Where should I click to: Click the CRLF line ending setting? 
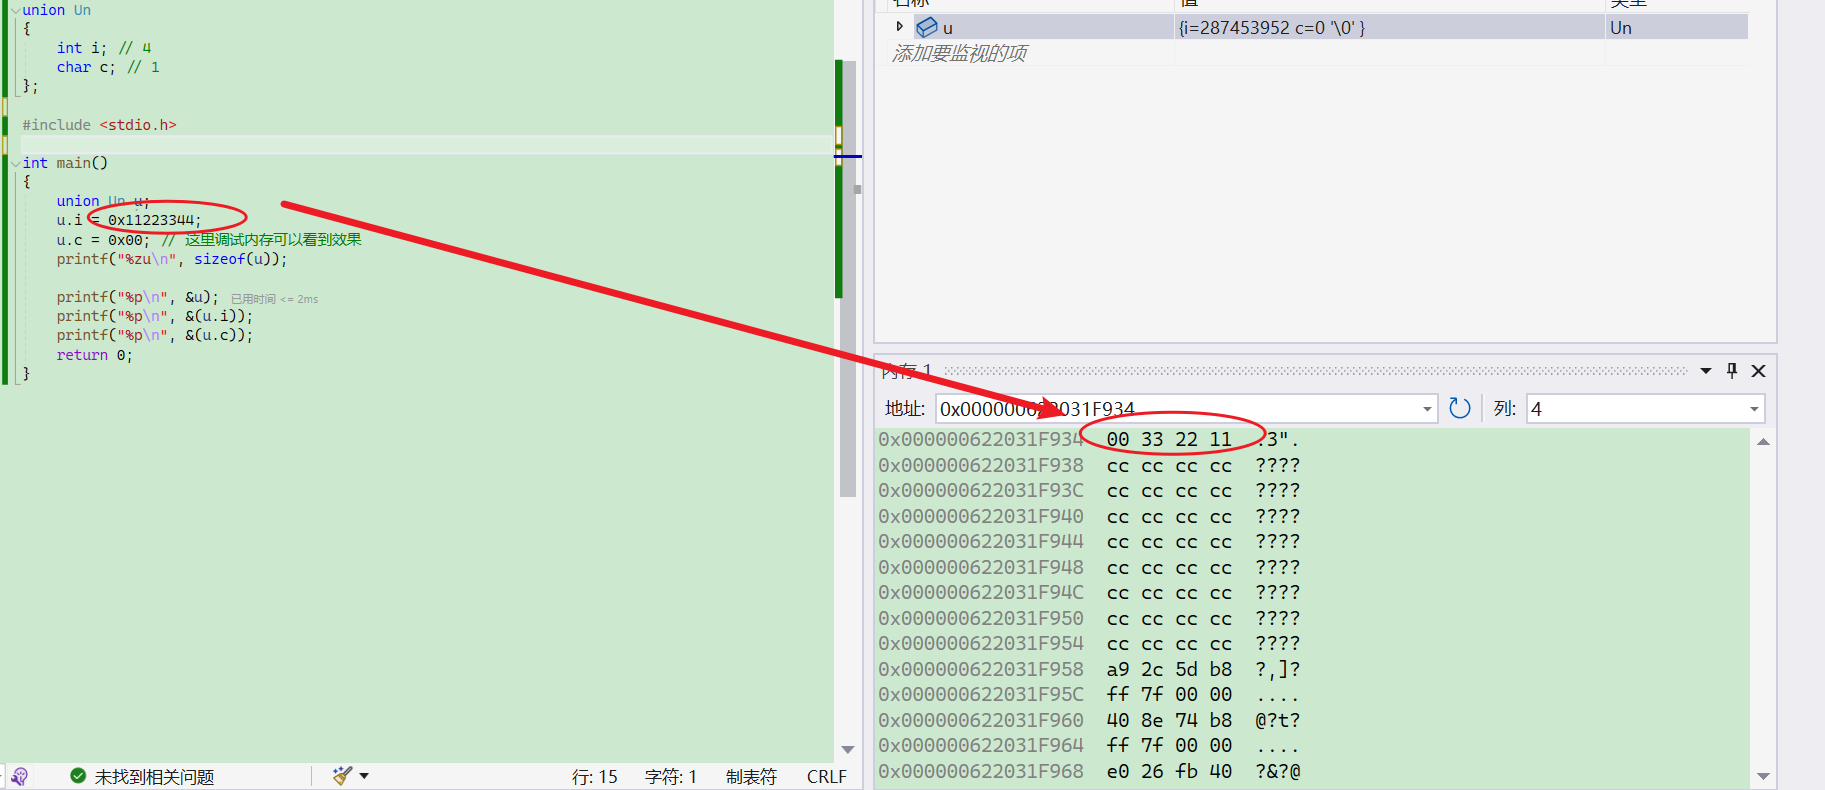point(826,776)
